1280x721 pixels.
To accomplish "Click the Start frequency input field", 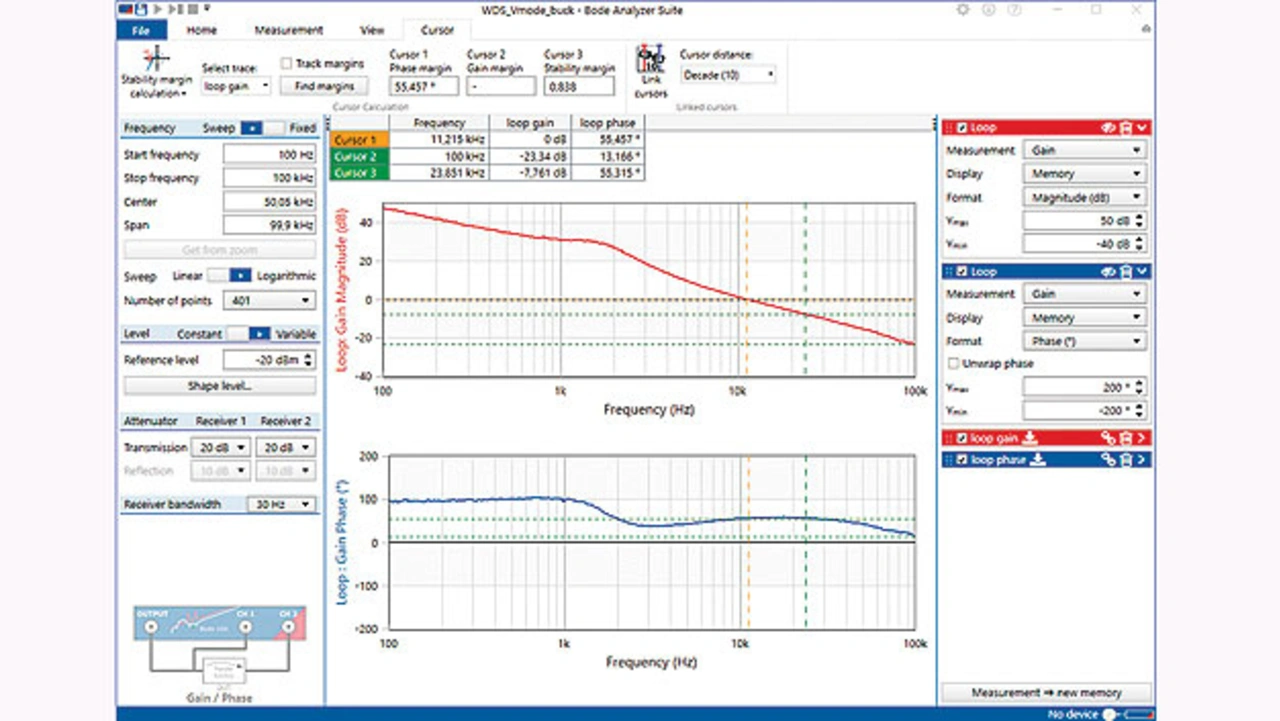I will point(269,155).
